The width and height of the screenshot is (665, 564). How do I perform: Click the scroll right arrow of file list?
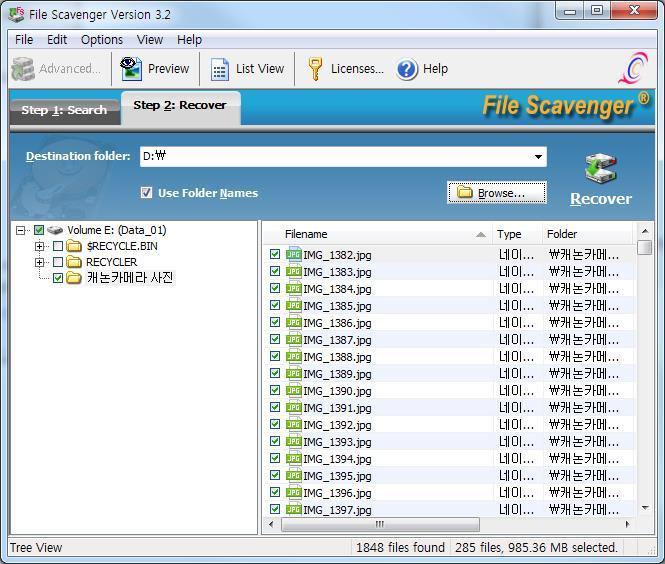628,524
